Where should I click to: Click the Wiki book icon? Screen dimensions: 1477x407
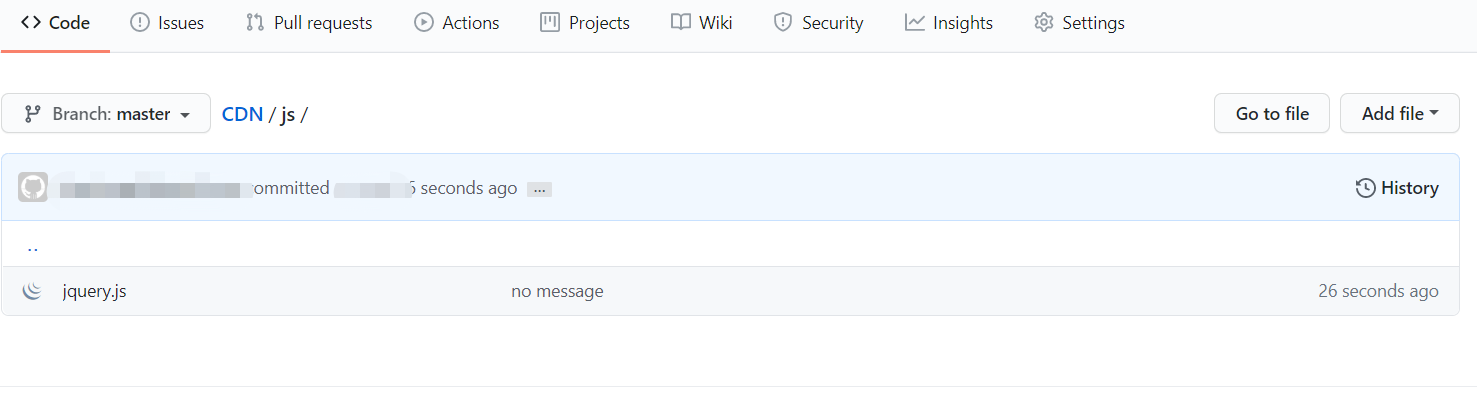coord(681,23)
